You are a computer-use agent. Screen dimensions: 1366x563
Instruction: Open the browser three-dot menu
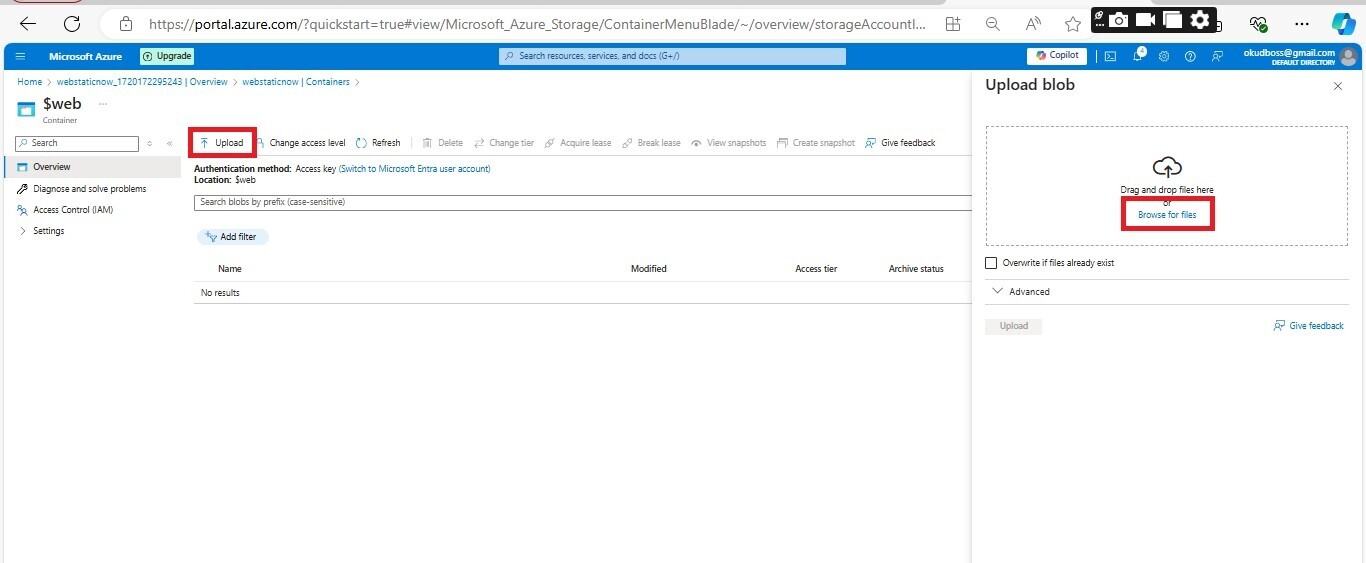click(1301, 23)
